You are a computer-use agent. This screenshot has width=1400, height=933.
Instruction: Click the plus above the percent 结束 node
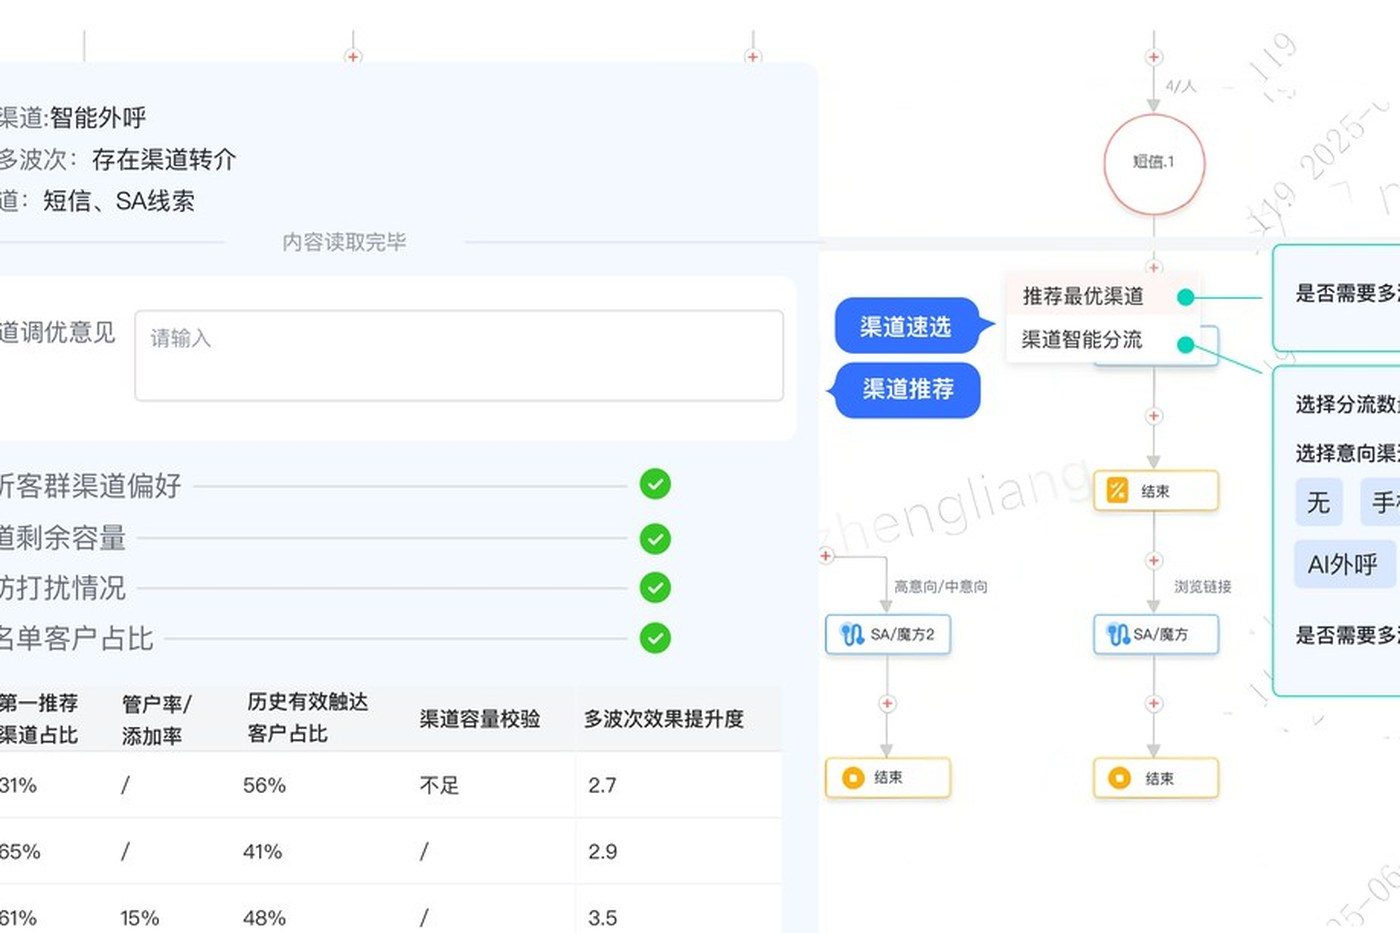(x=1154, y=416)
